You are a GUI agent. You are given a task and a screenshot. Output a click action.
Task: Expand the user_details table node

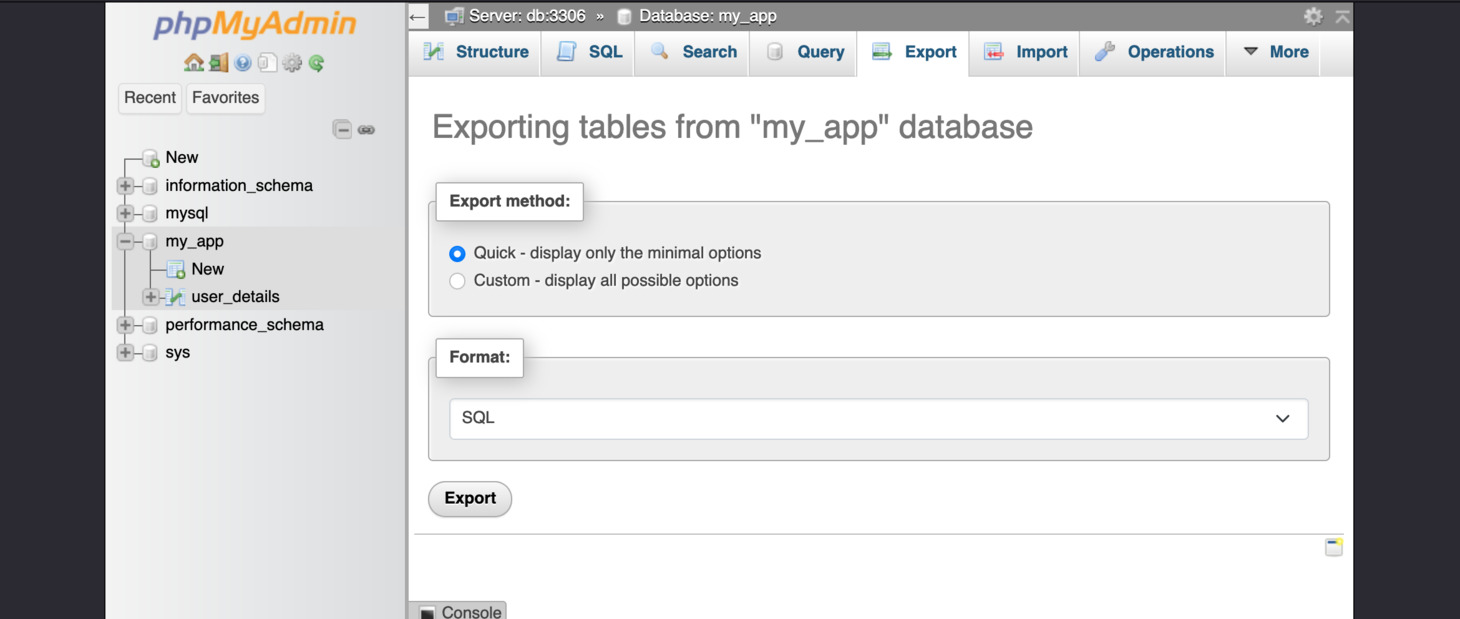[x=150, y=297]
